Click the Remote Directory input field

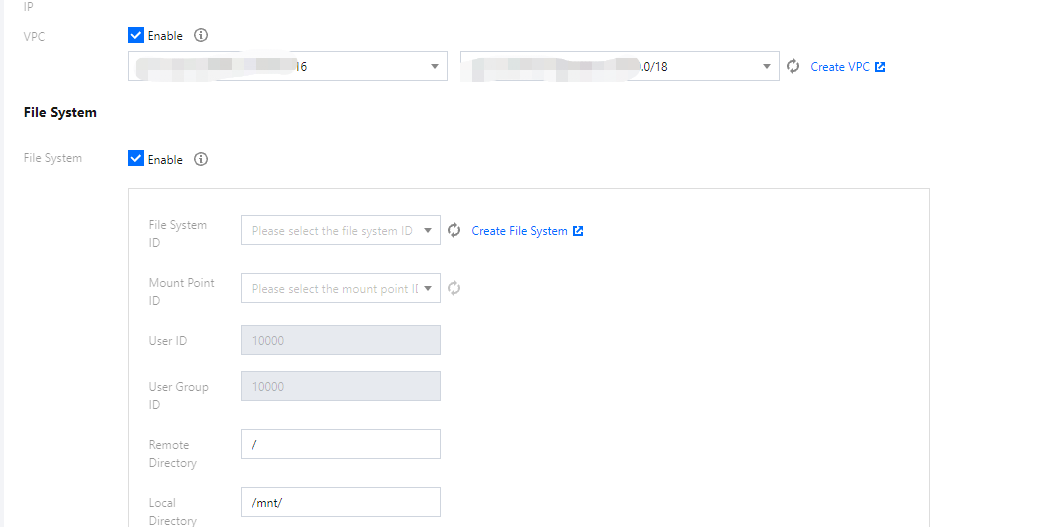point(340,445)
